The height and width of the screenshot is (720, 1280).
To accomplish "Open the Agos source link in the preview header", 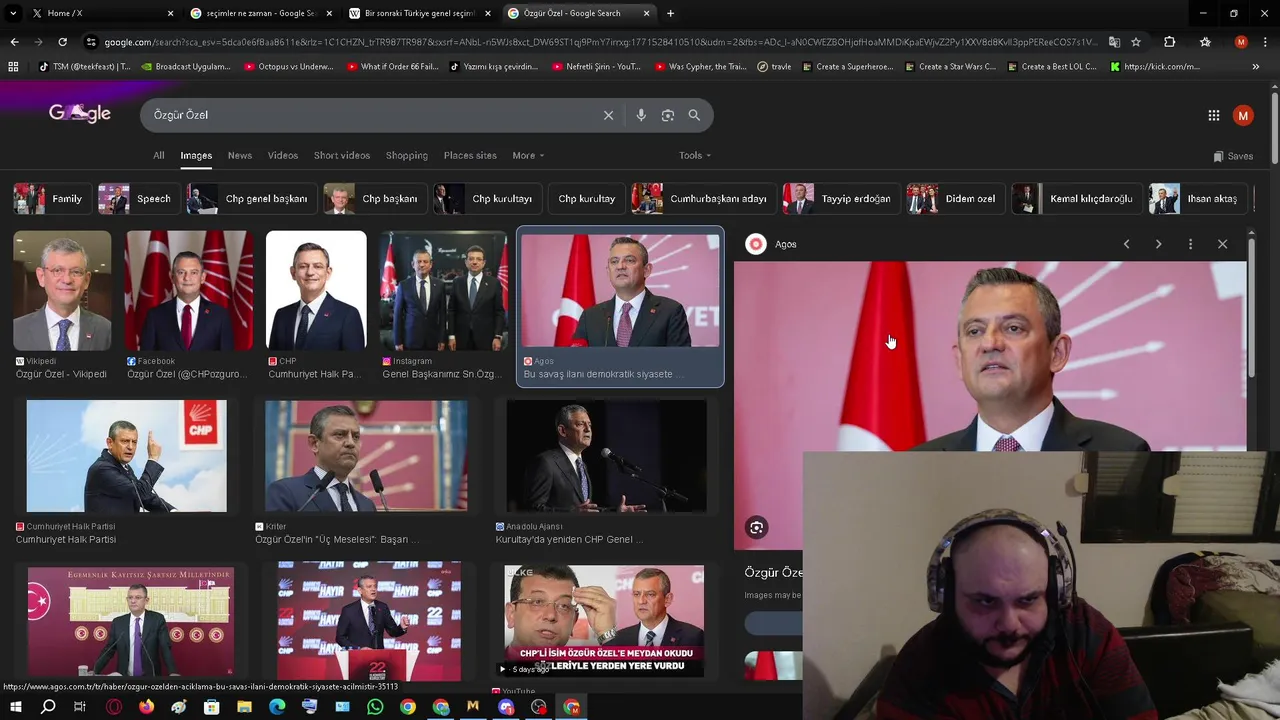I will coord(771,244).
